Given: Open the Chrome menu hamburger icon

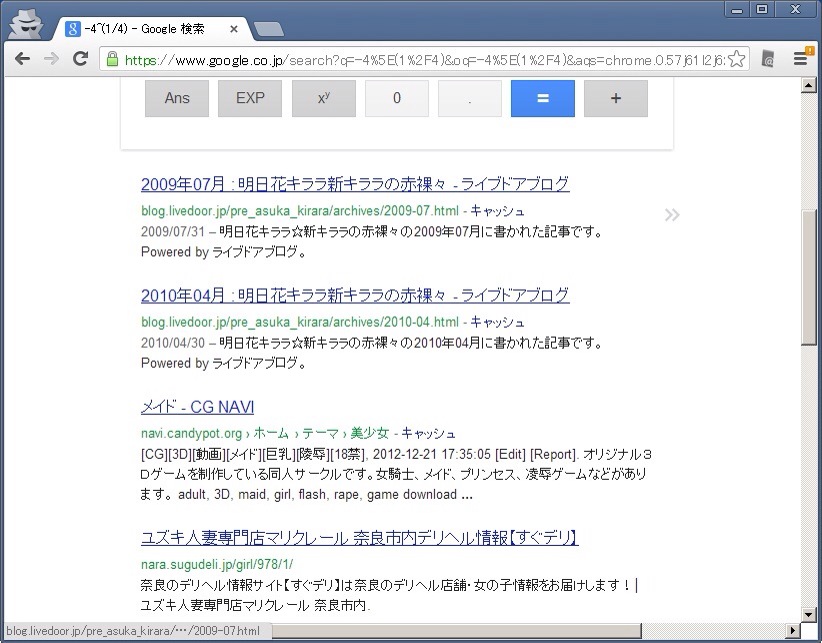Looking at the screenshot, I should click(x=801, y=59).
